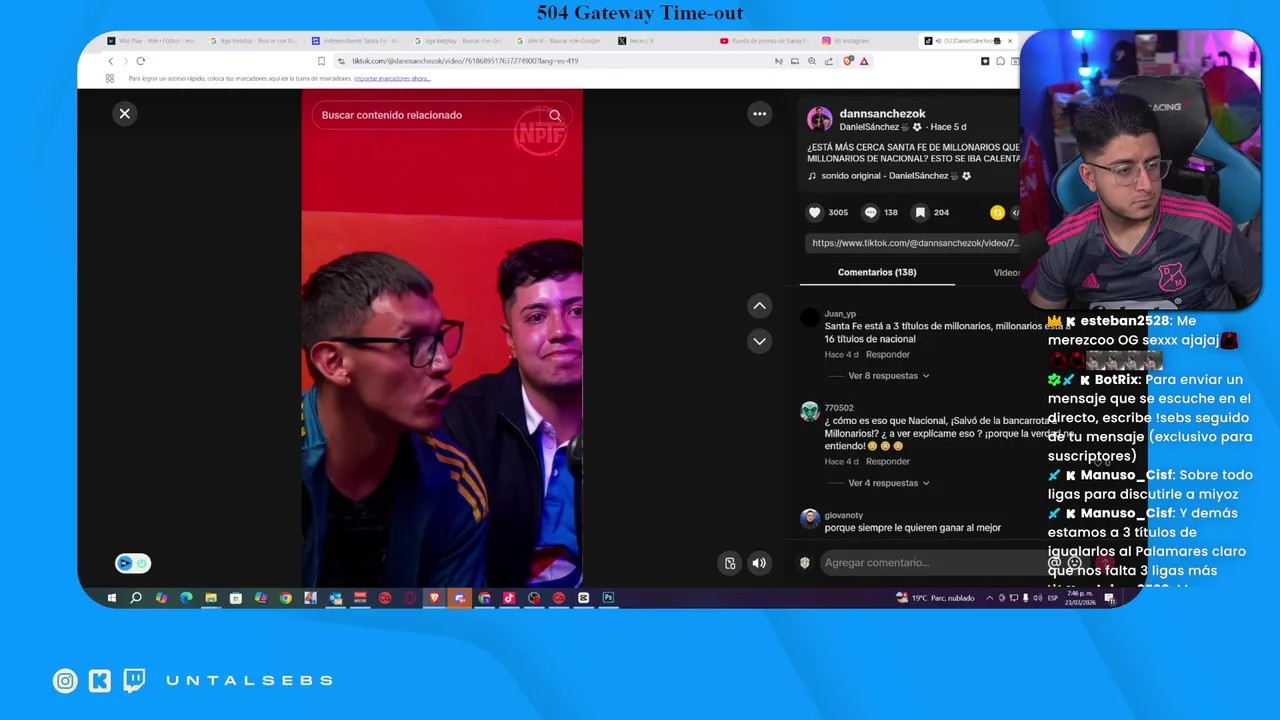
Task: Open Google Chrome from taskbar
Action: pyautogui.click(x=286, y=598)
